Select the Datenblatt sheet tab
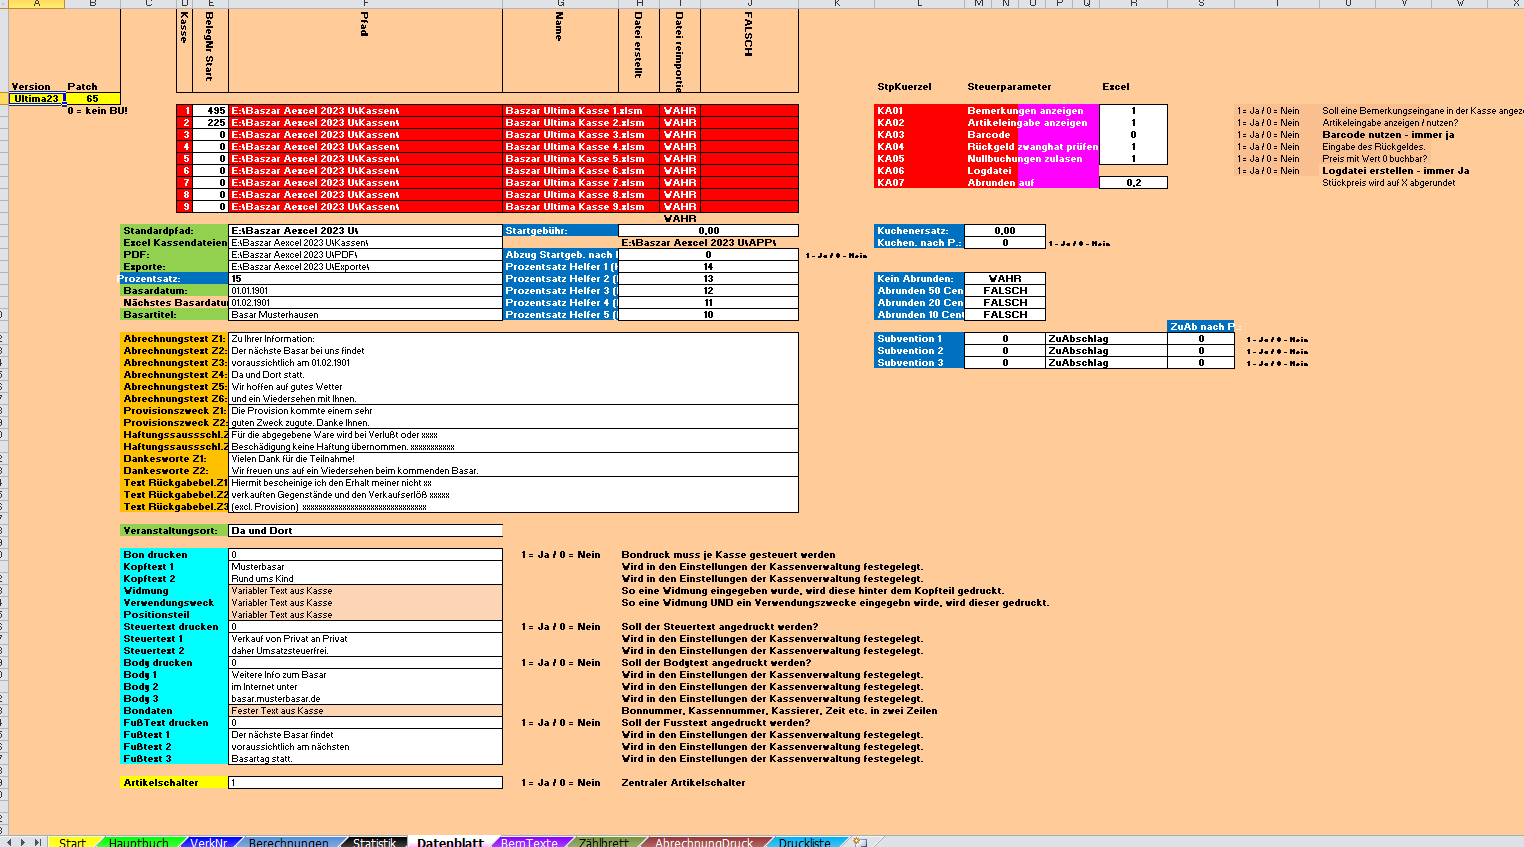The height and width of the screenshot is (847, 1524). tap(450, 843)
